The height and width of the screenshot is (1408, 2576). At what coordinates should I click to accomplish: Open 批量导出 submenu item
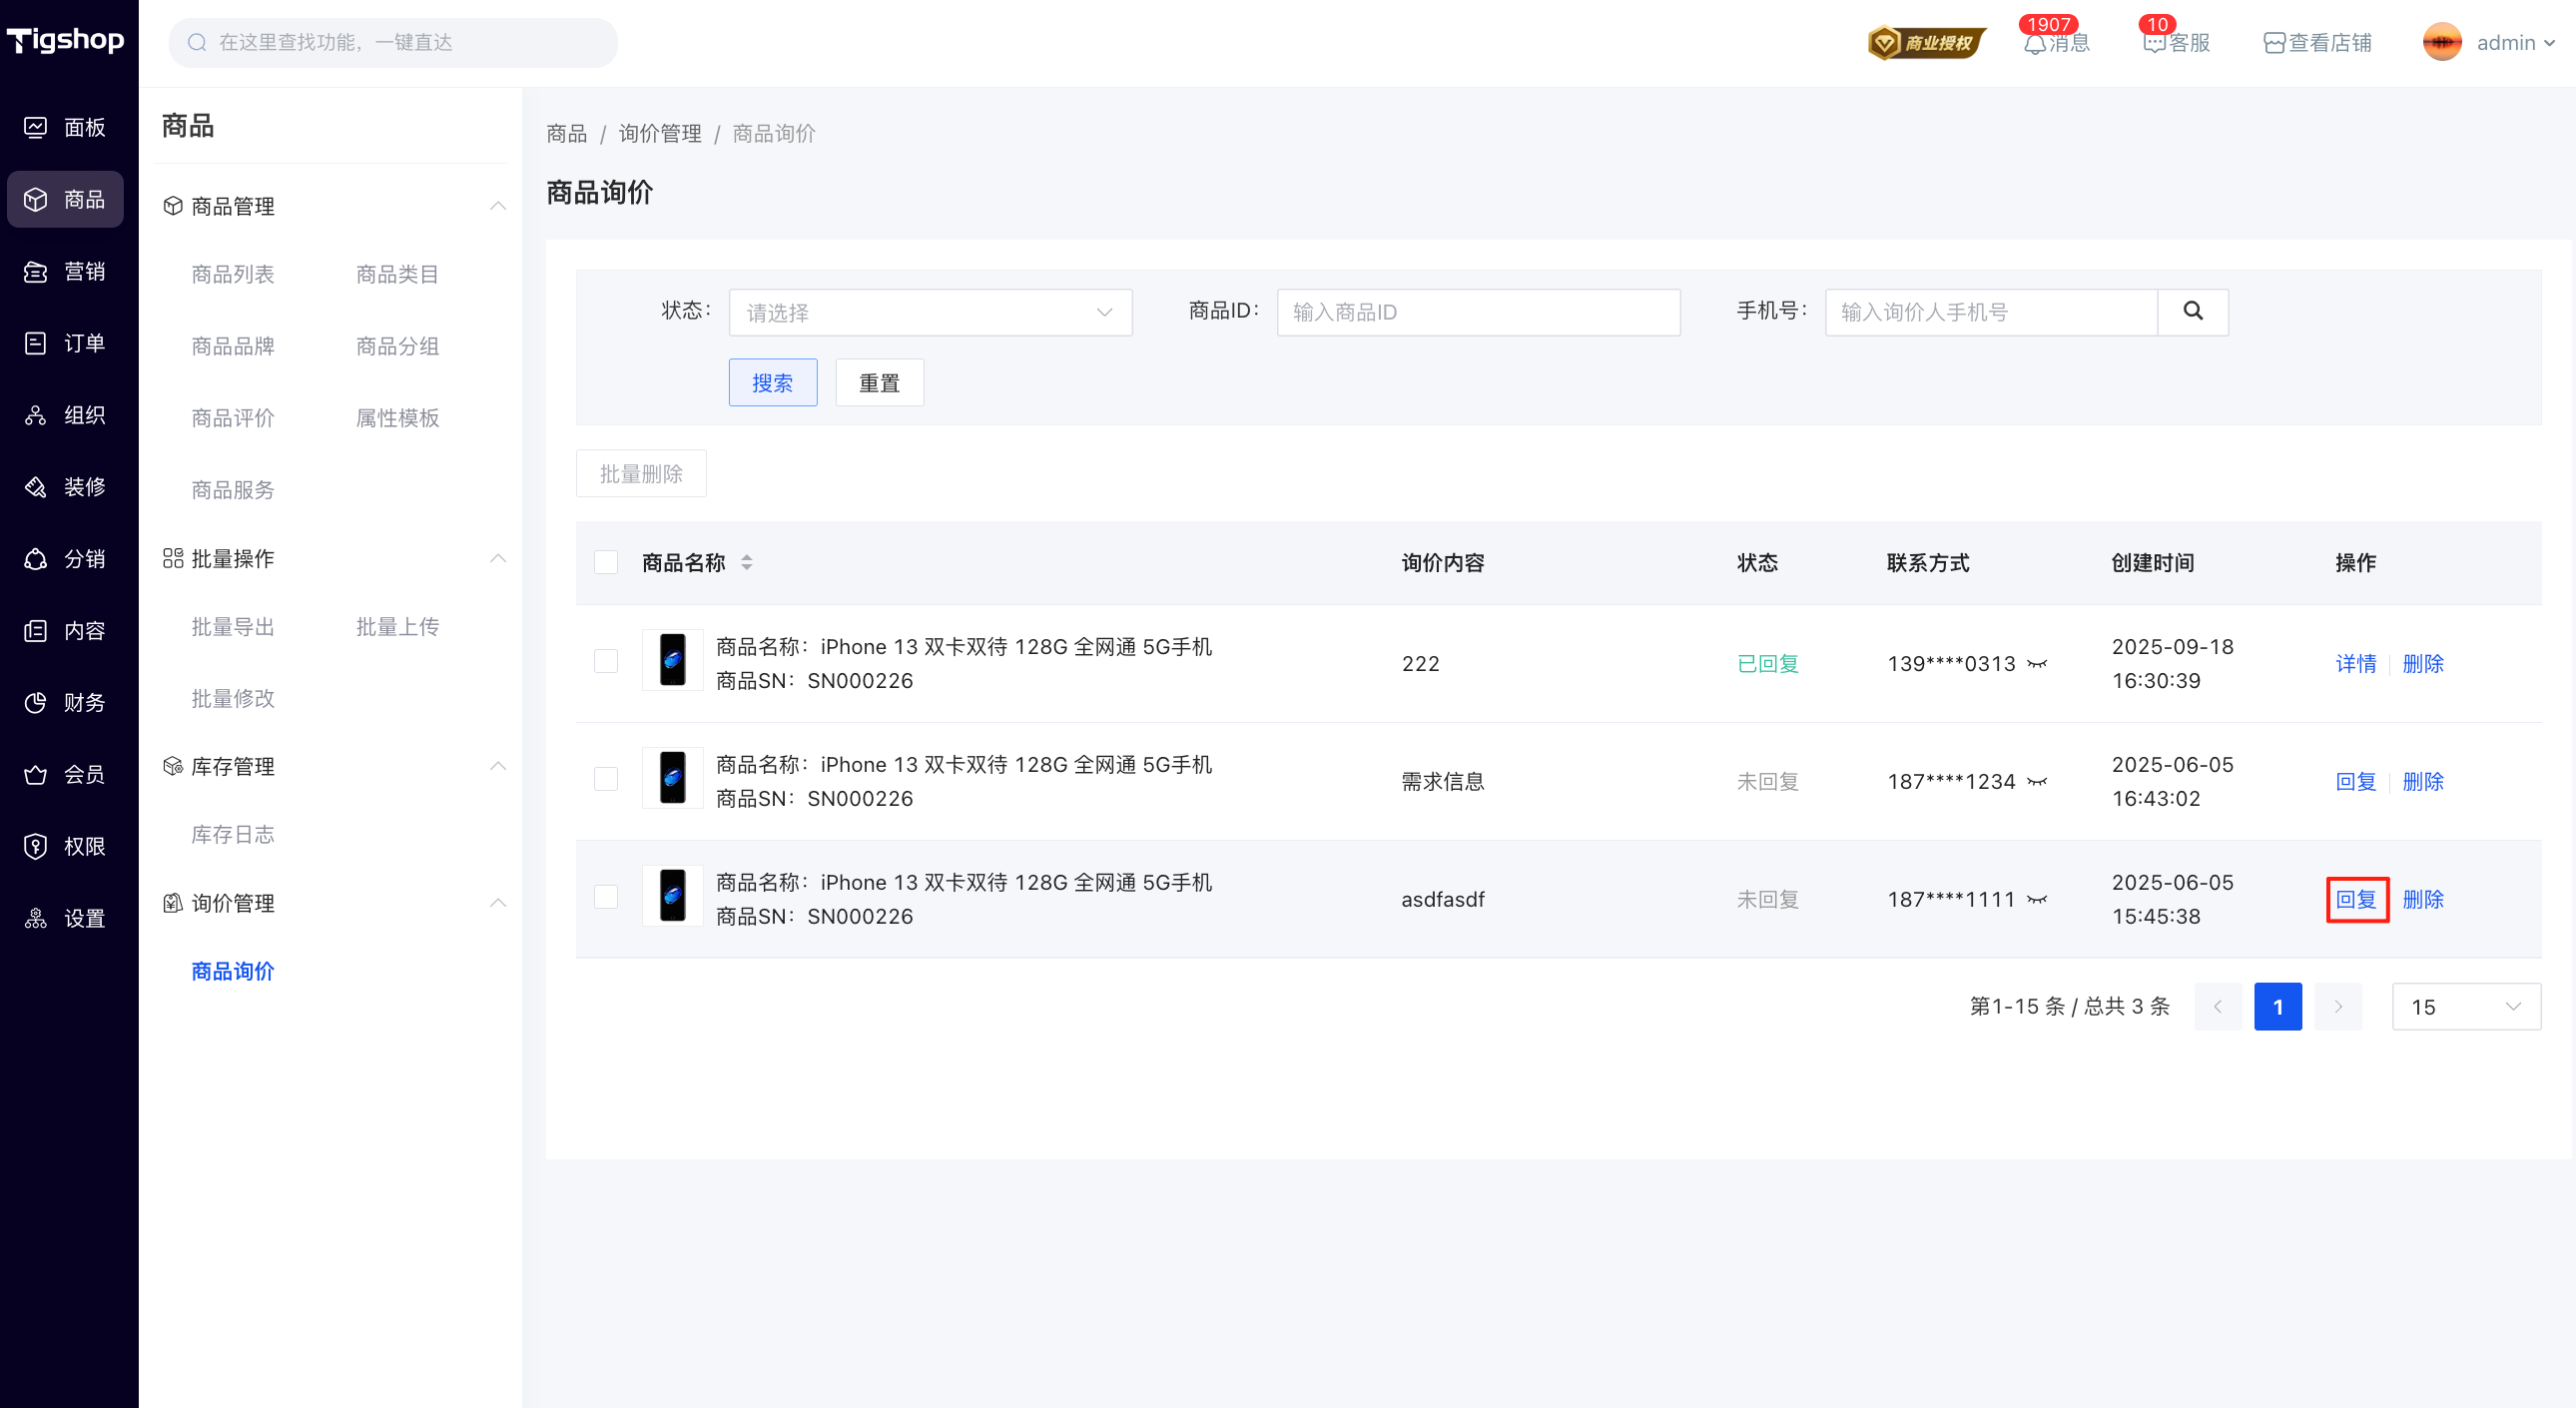[x=233, y=627]
